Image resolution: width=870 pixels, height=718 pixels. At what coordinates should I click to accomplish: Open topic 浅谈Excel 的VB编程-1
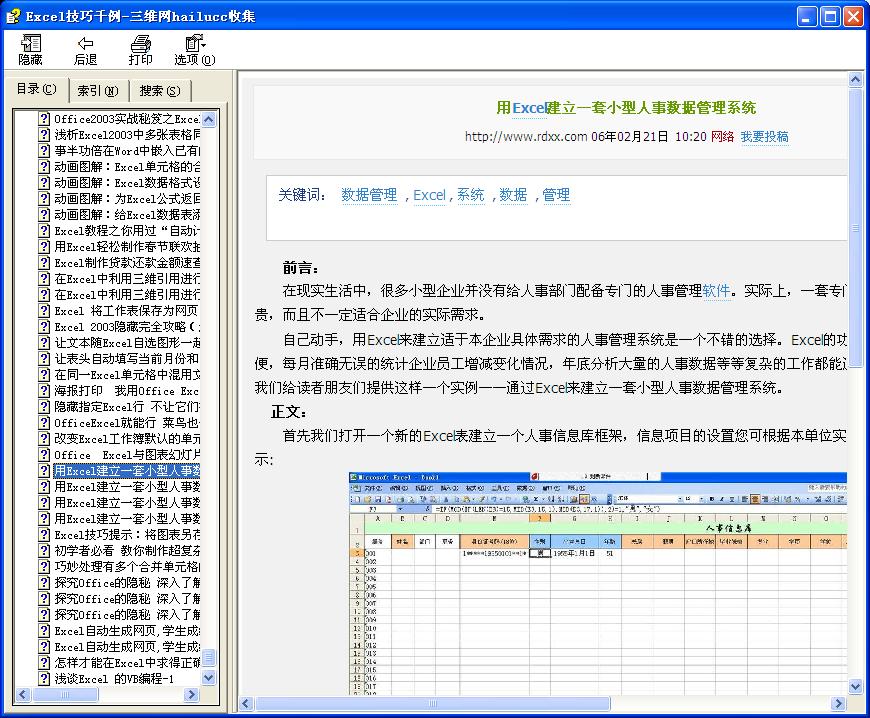click(114, 679)
